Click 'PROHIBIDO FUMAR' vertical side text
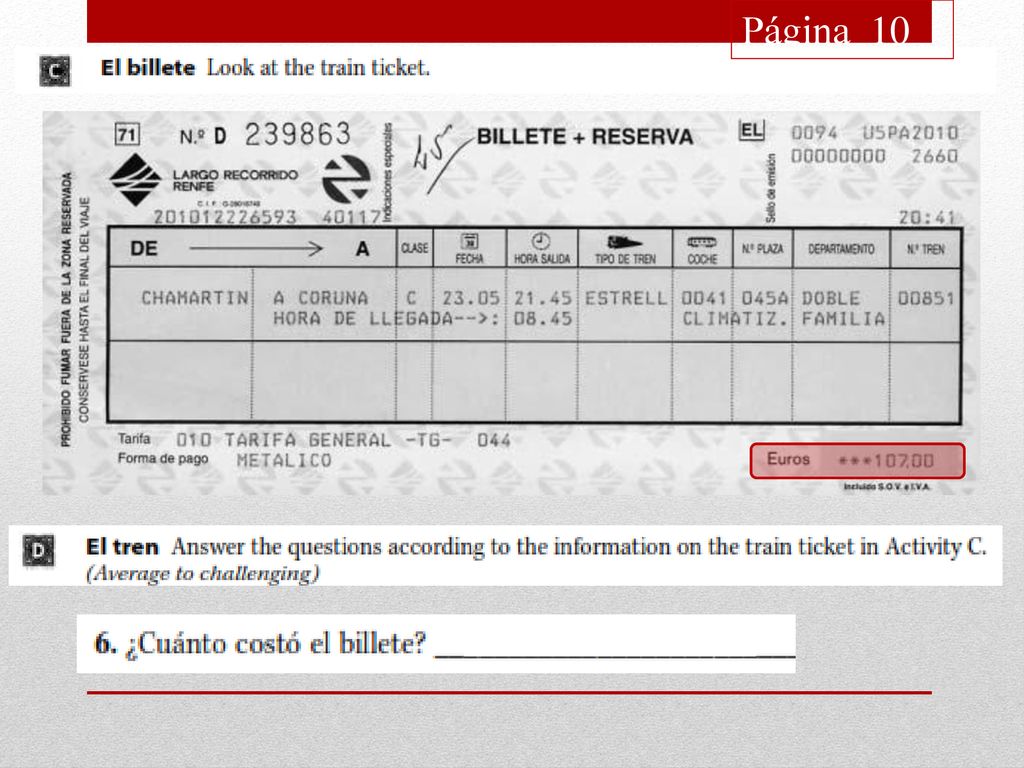The height and width of the screenshot is (768, 1024). 66,310
